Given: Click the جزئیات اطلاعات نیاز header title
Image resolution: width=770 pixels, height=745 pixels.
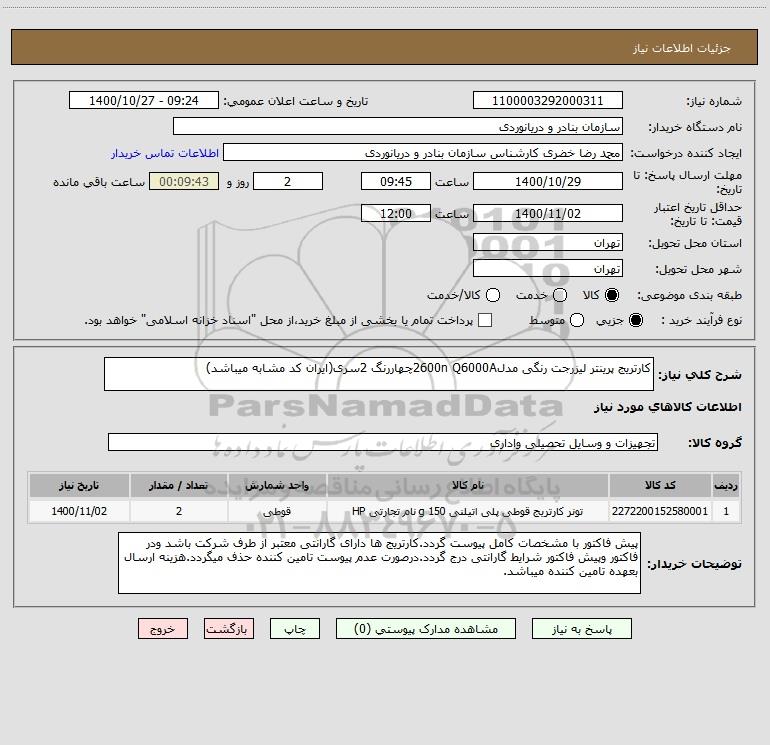Looking at the screenshot, I should tap(681, 48).
